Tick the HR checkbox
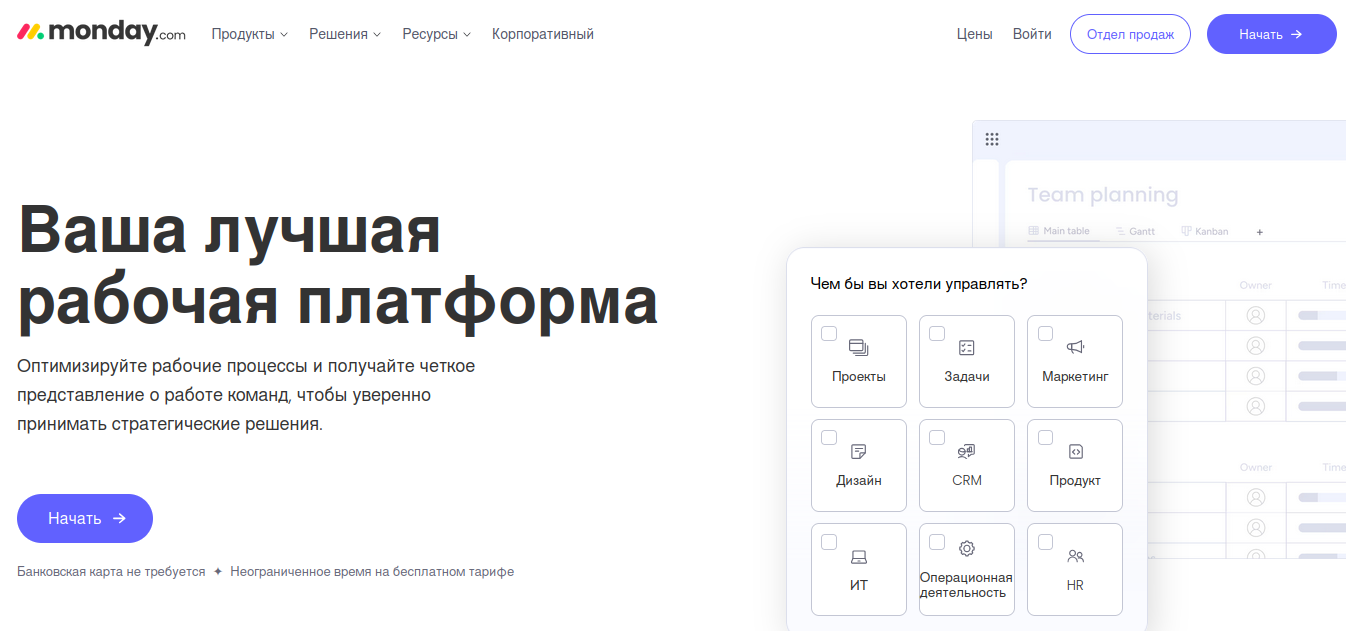 point(1045,542)
